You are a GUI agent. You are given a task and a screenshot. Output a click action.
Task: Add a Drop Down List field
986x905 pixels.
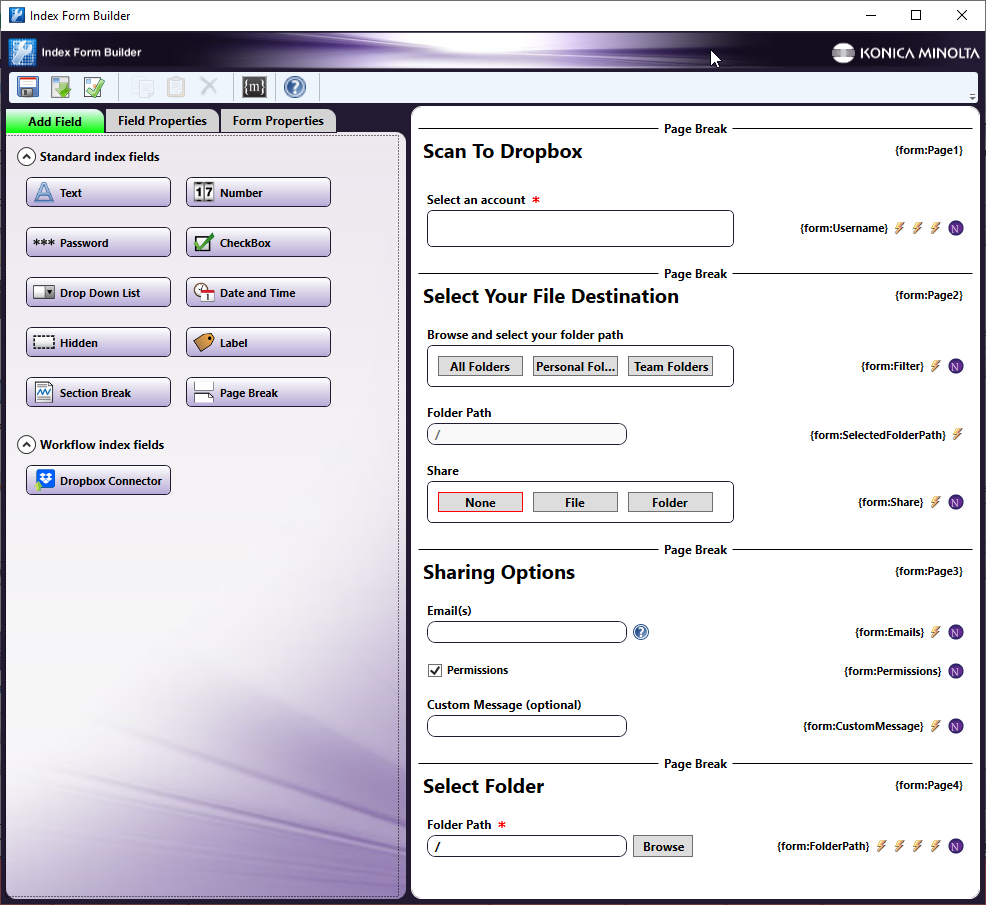(x=98, y=292)
